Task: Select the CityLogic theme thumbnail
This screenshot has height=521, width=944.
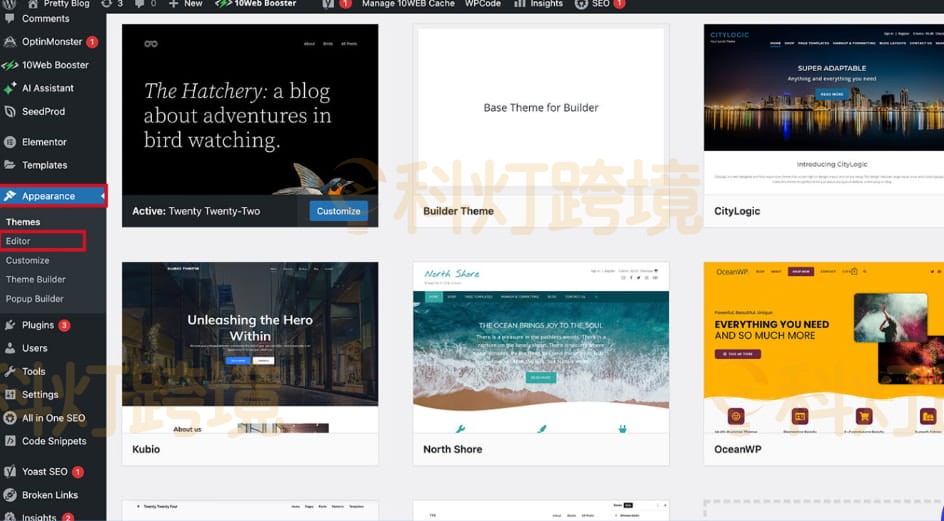Action: point(824,110)
